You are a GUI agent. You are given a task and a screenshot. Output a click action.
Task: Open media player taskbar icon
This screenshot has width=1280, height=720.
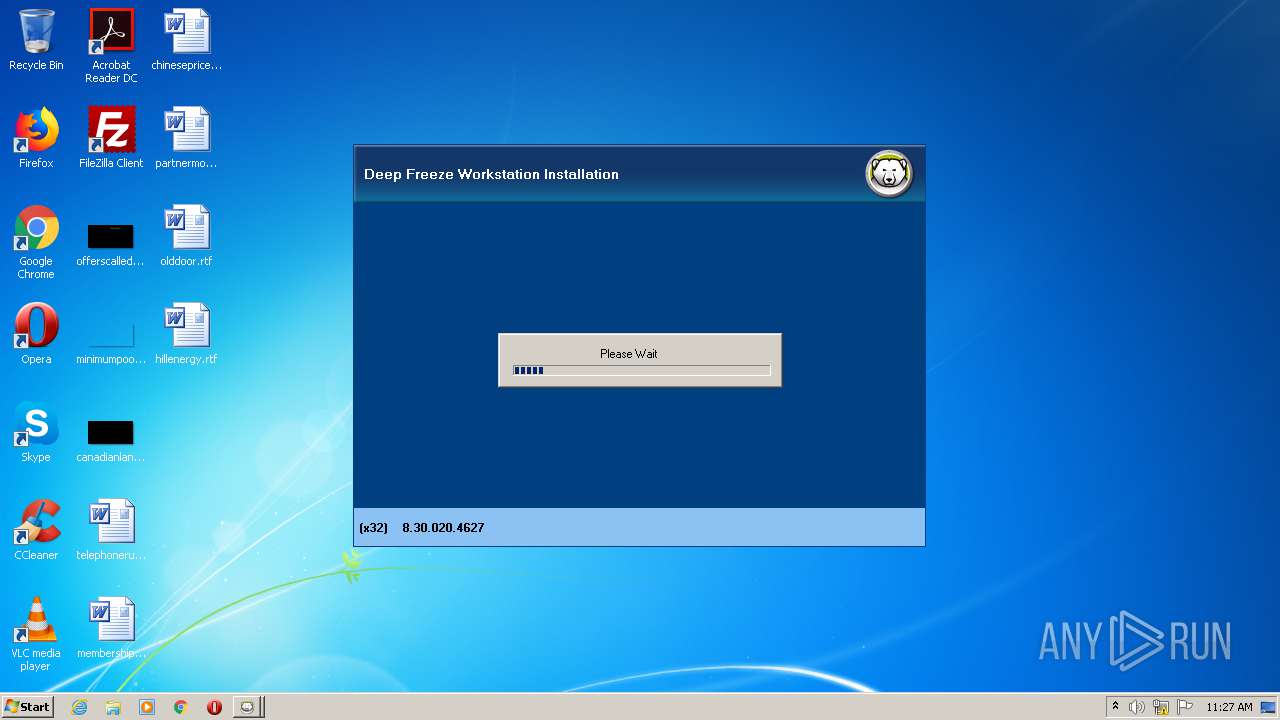pos(147,707)
